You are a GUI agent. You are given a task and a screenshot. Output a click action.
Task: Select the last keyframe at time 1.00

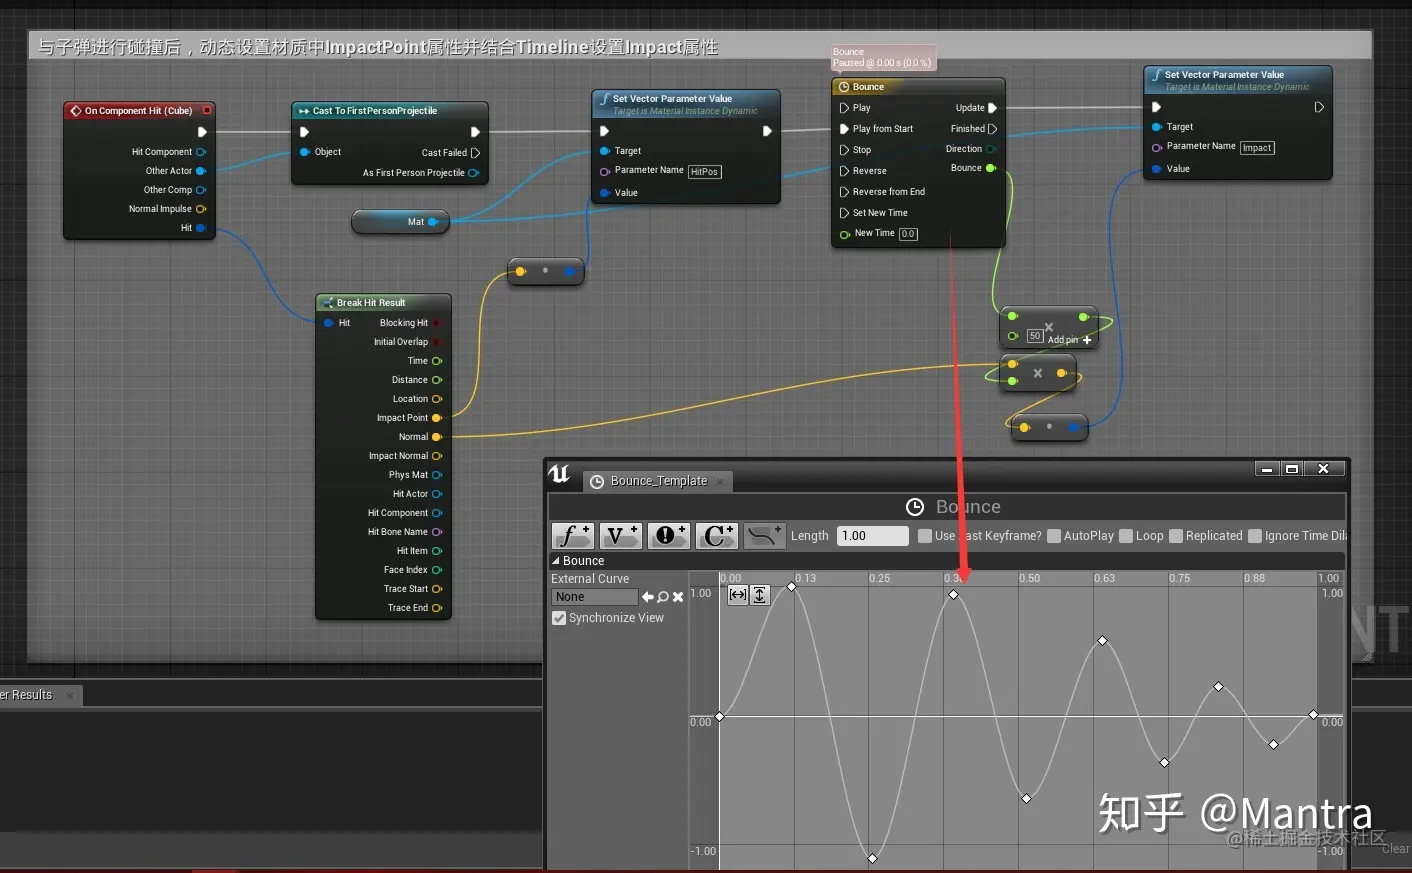[1314, 714]
